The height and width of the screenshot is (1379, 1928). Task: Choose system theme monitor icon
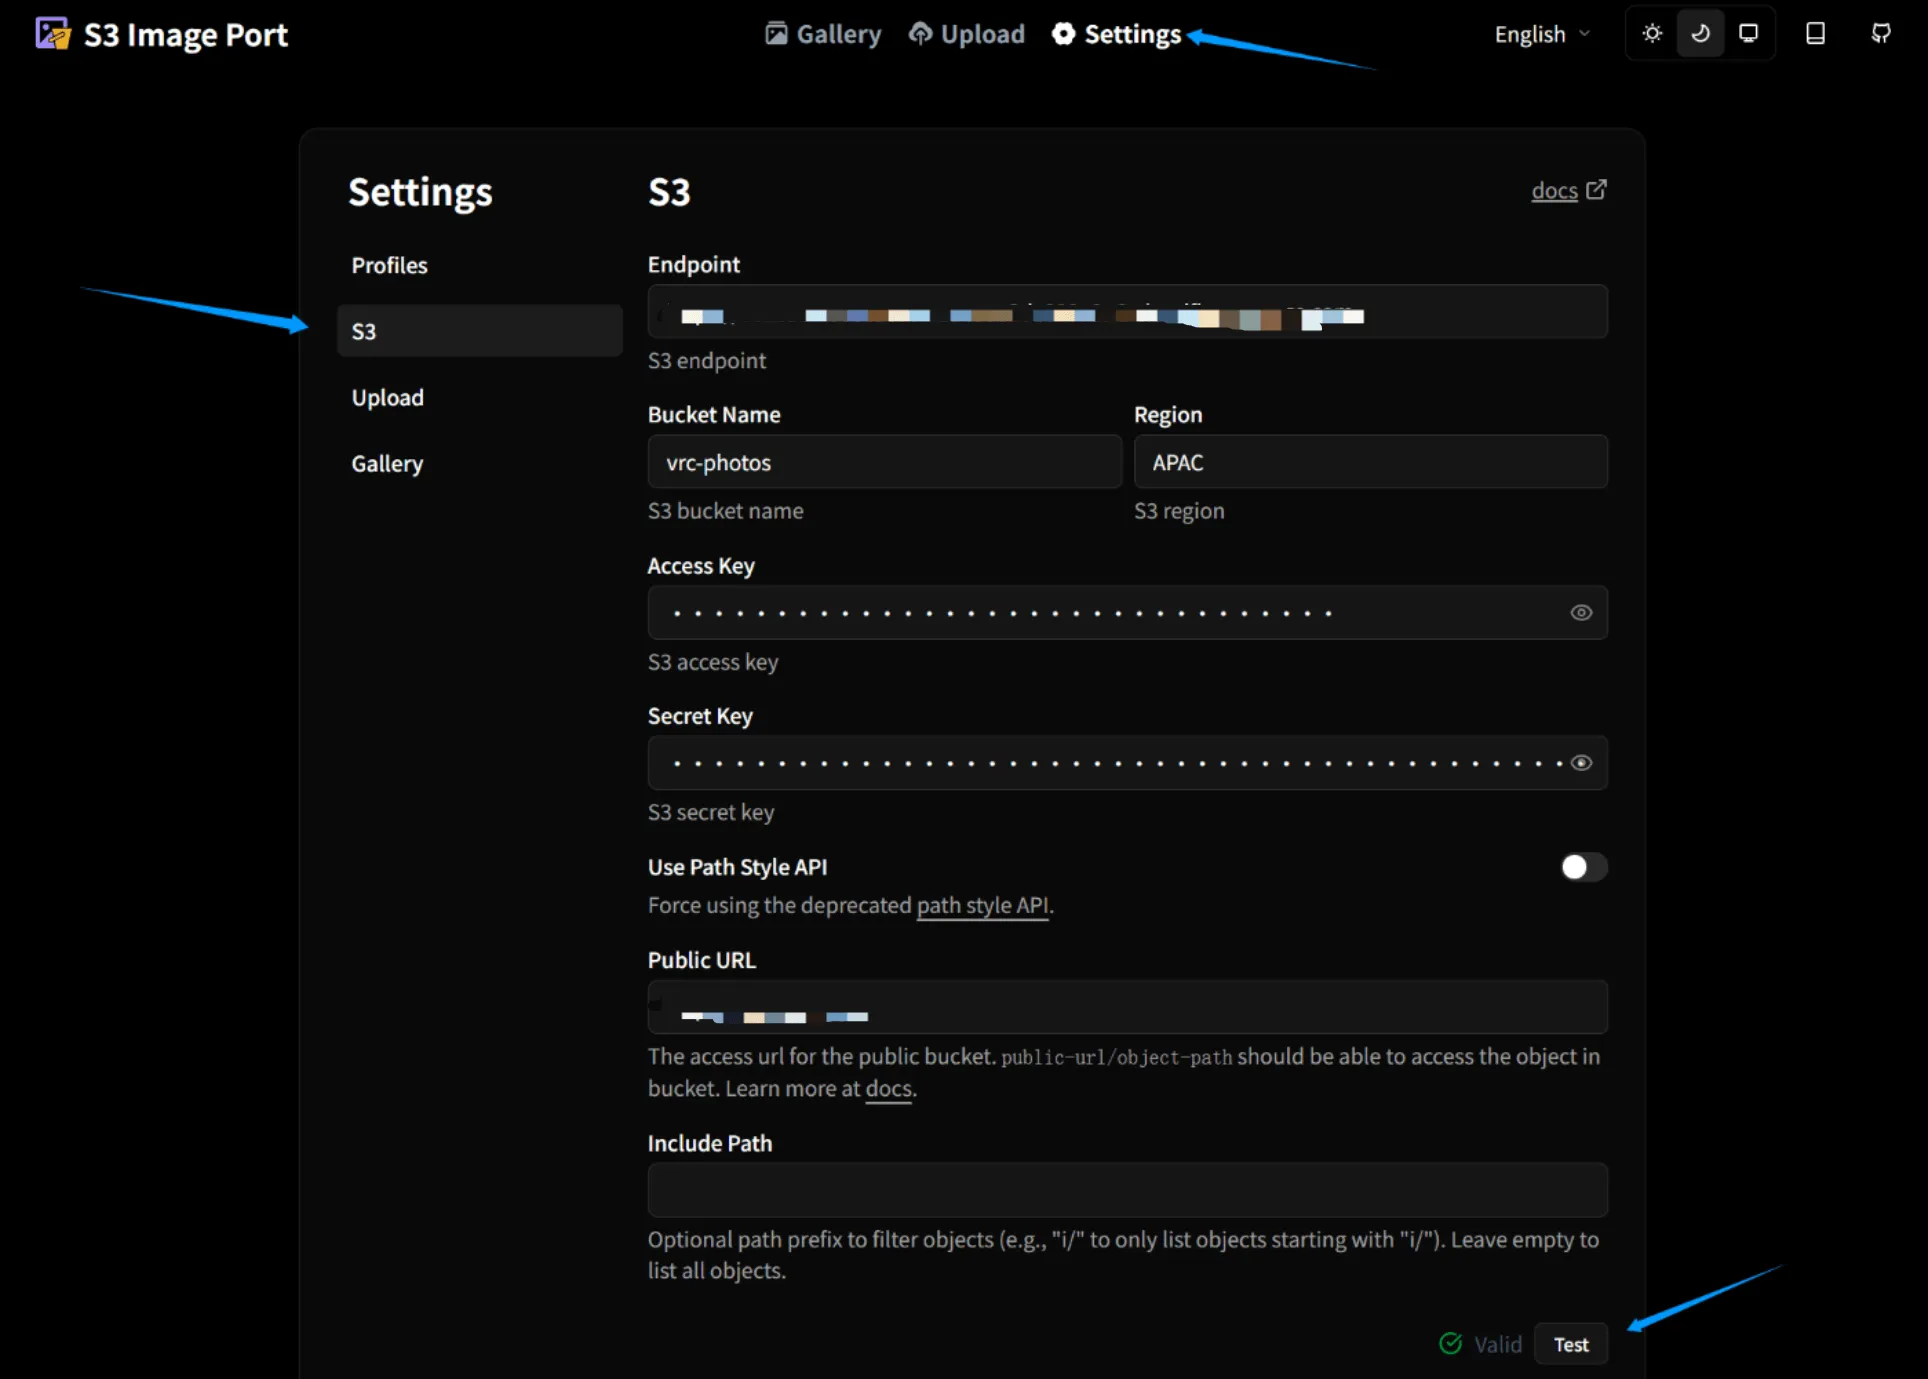click(1748, 34)
